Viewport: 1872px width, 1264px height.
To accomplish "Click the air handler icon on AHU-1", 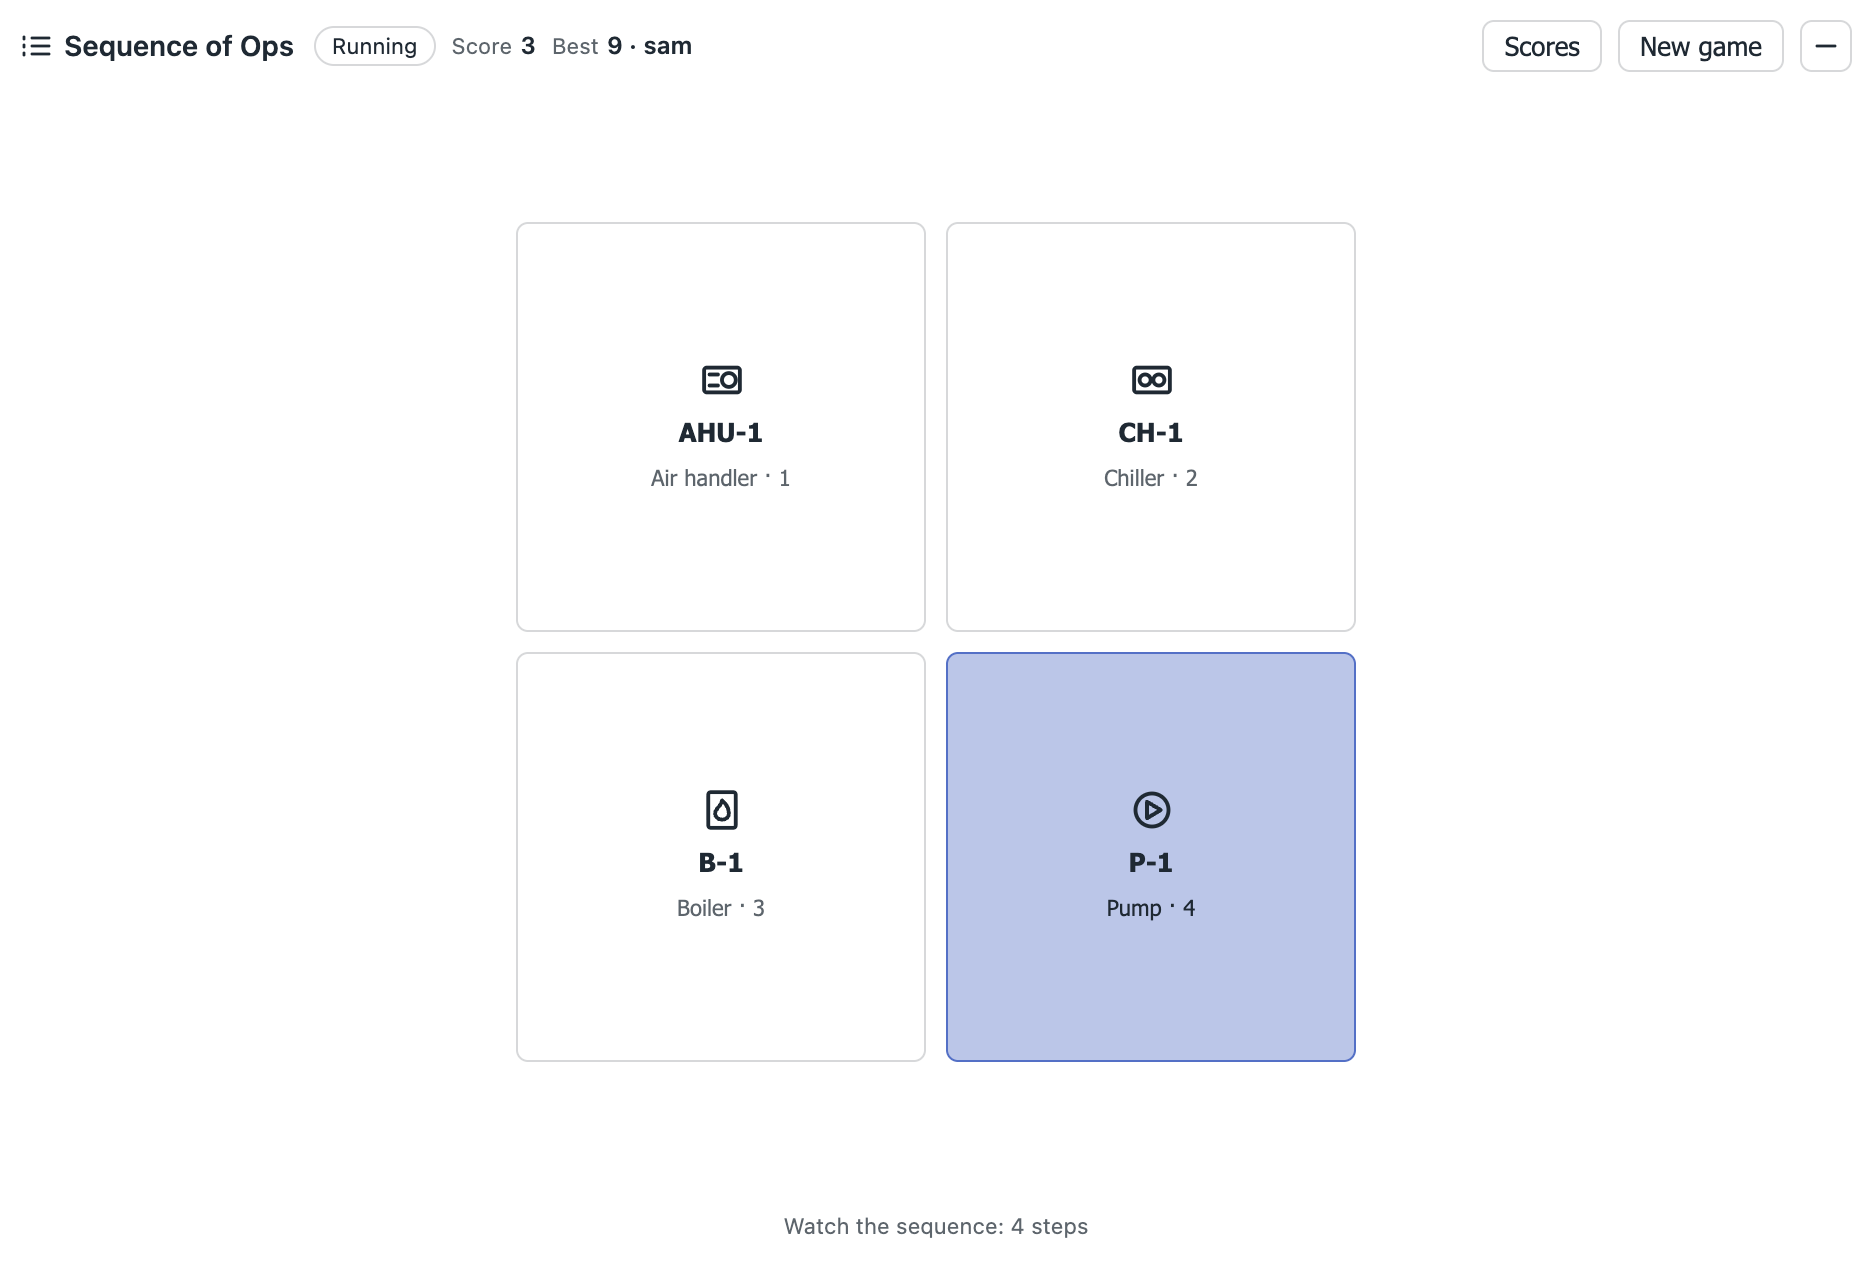I will (721, 380).
